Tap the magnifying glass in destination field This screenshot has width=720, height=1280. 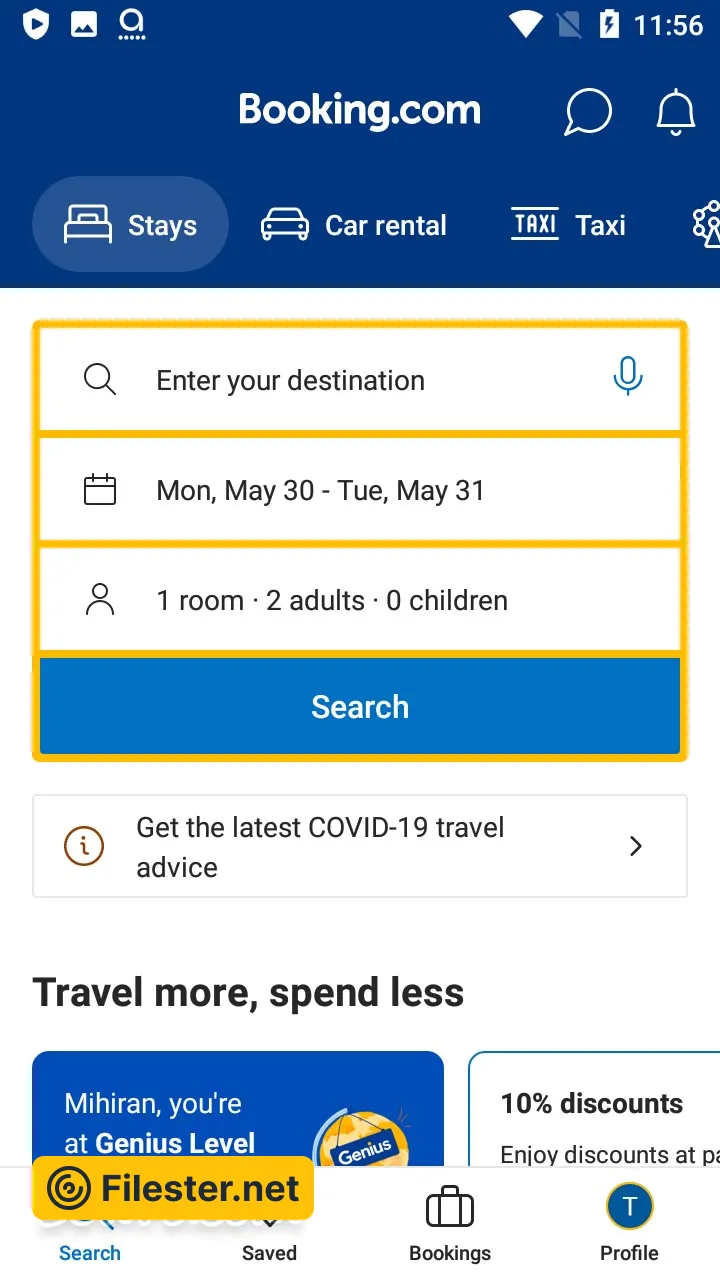click(x=100, y=380)
